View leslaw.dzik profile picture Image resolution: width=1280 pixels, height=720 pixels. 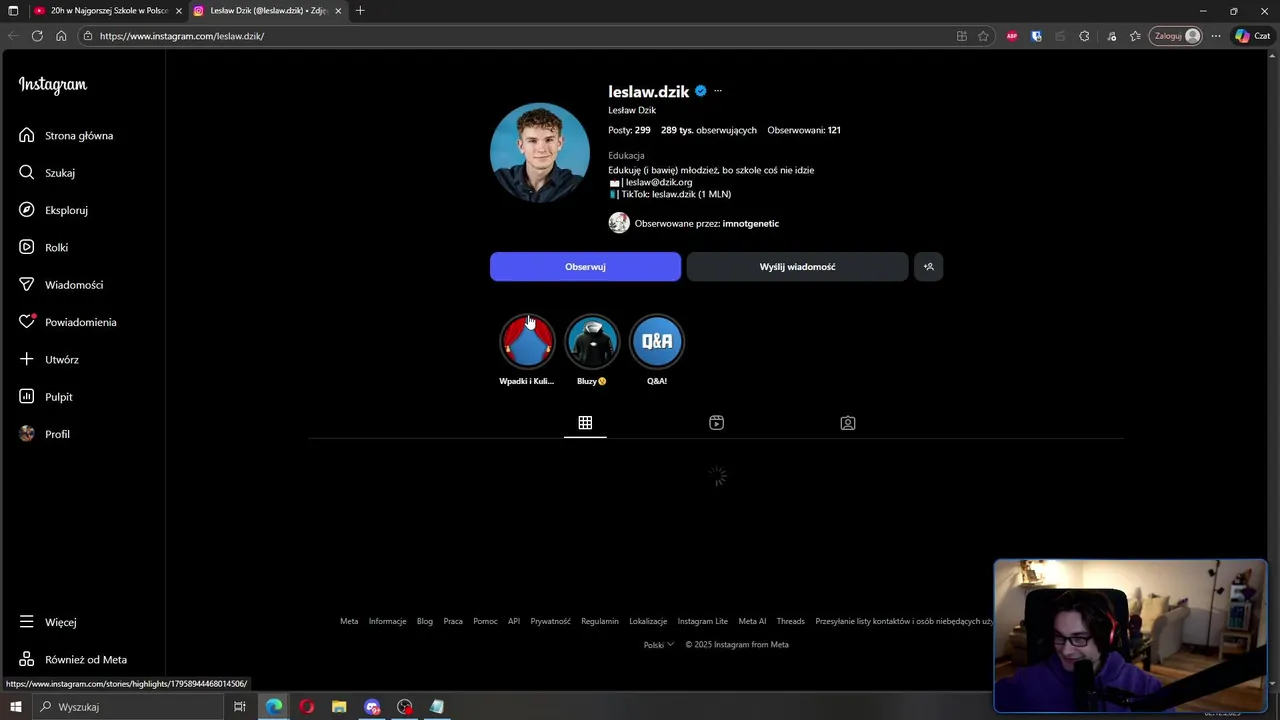pos(540,153)
